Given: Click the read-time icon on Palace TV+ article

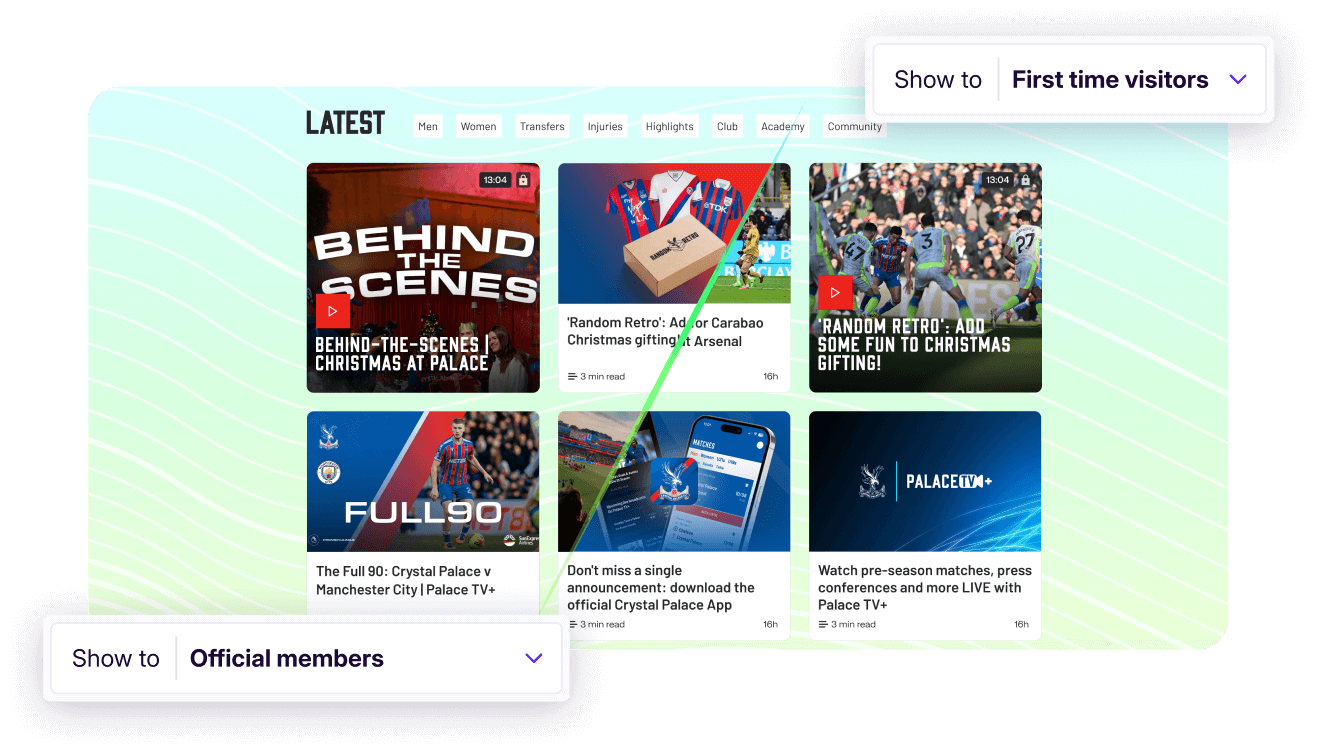Looking at the screenshot, I should [823, 625].
